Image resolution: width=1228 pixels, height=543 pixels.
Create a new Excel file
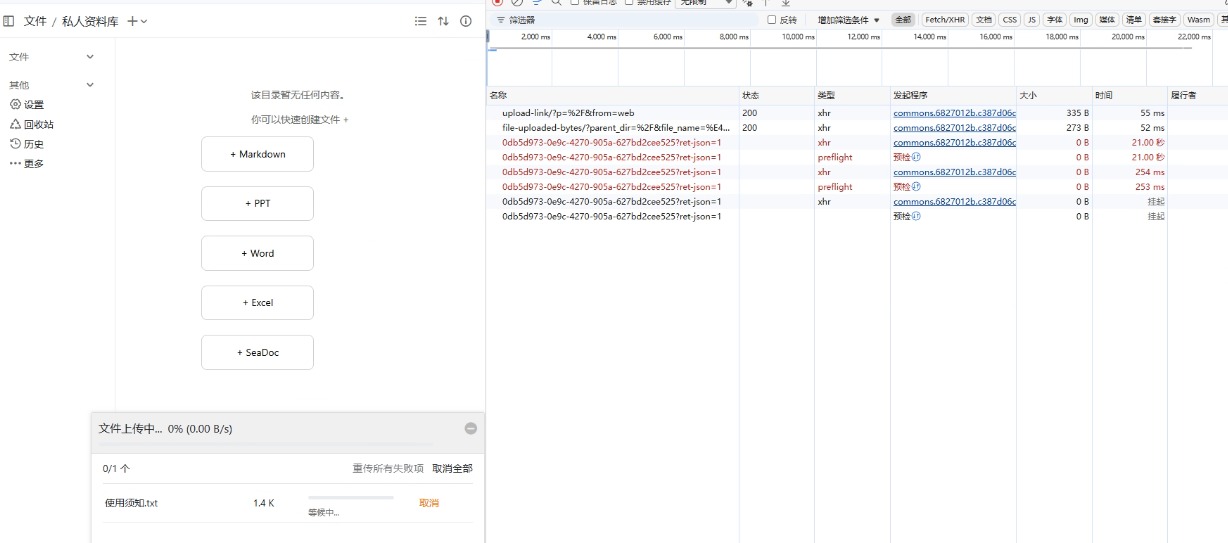tap(257, 303)
